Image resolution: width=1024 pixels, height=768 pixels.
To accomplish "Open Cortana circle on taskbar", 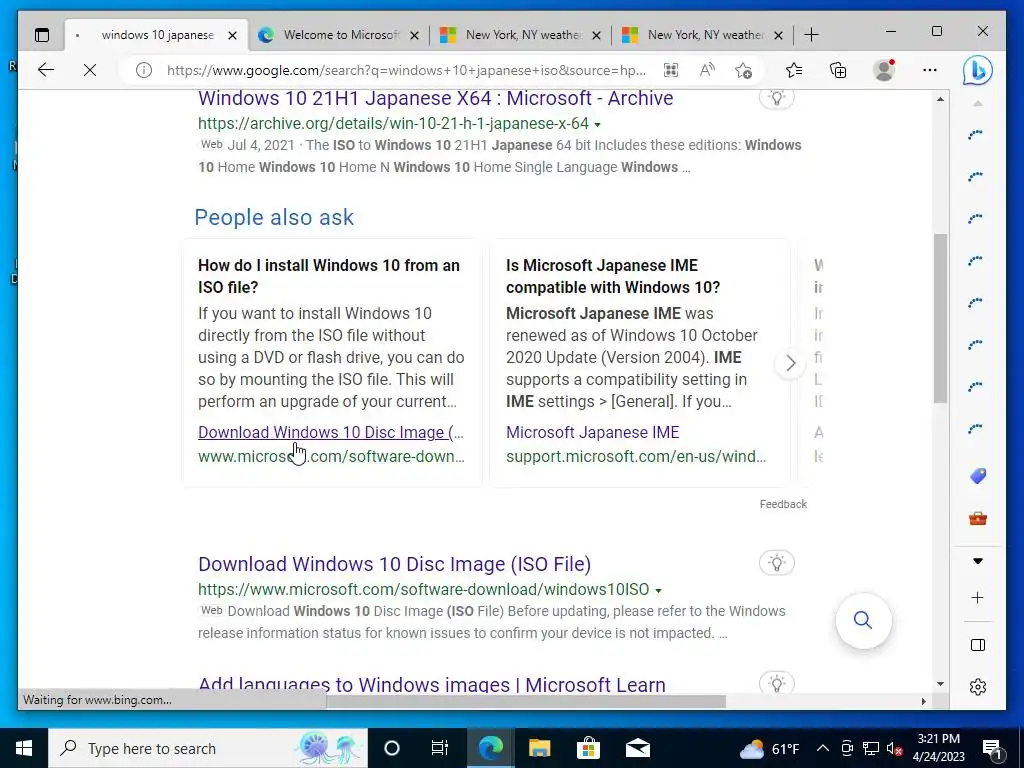I will pos(391,748).
